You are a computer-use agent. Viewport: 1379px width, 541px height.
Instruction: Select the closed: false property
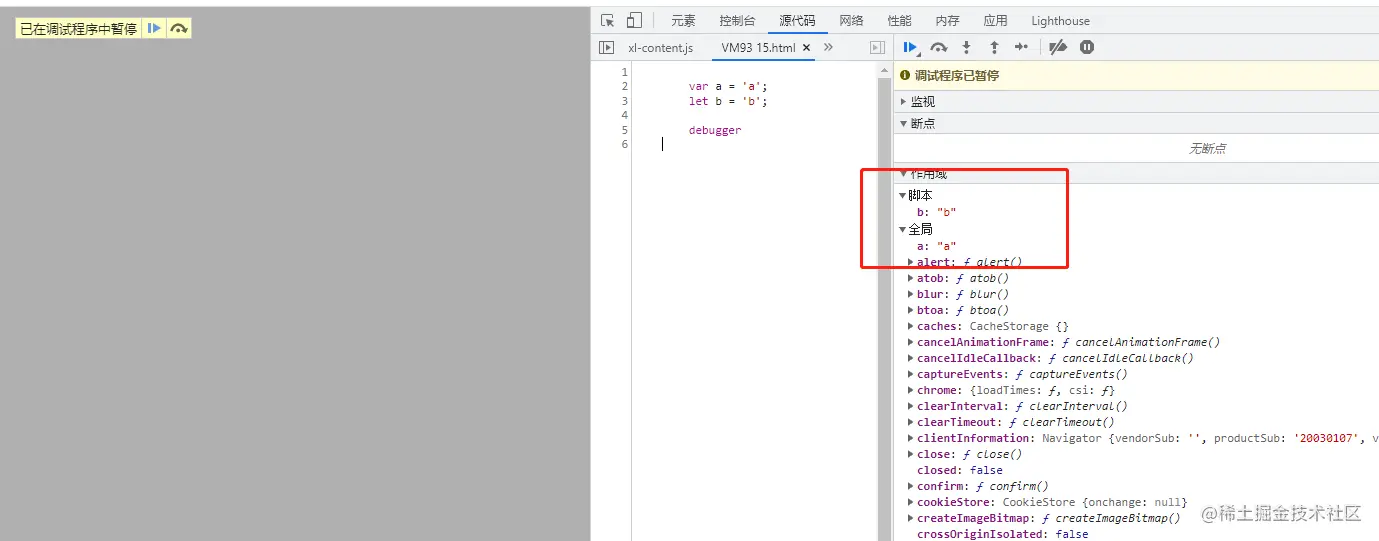coord(960,470)
